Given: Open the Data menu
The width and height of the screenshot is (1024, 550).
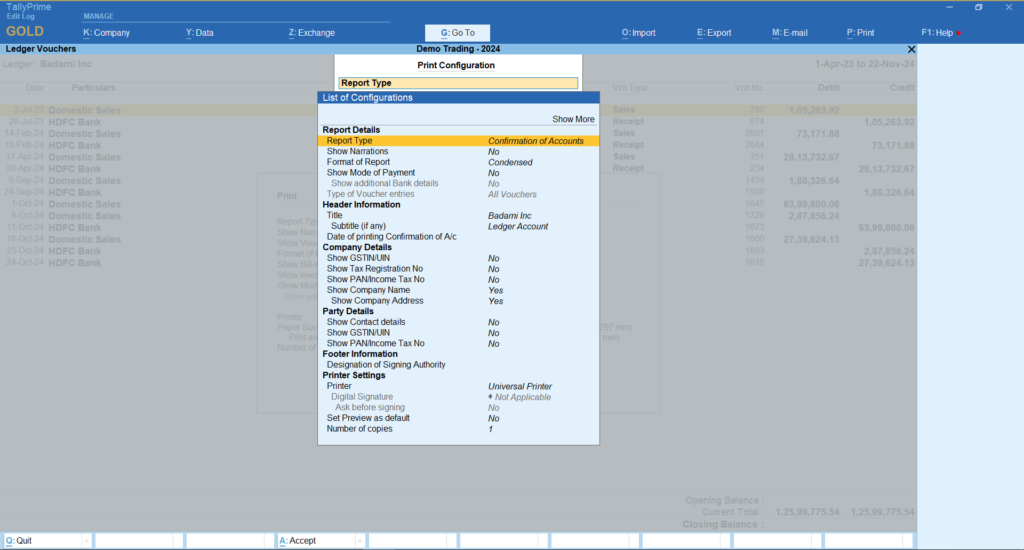Looking at the screenshot, I should (200, 33).
